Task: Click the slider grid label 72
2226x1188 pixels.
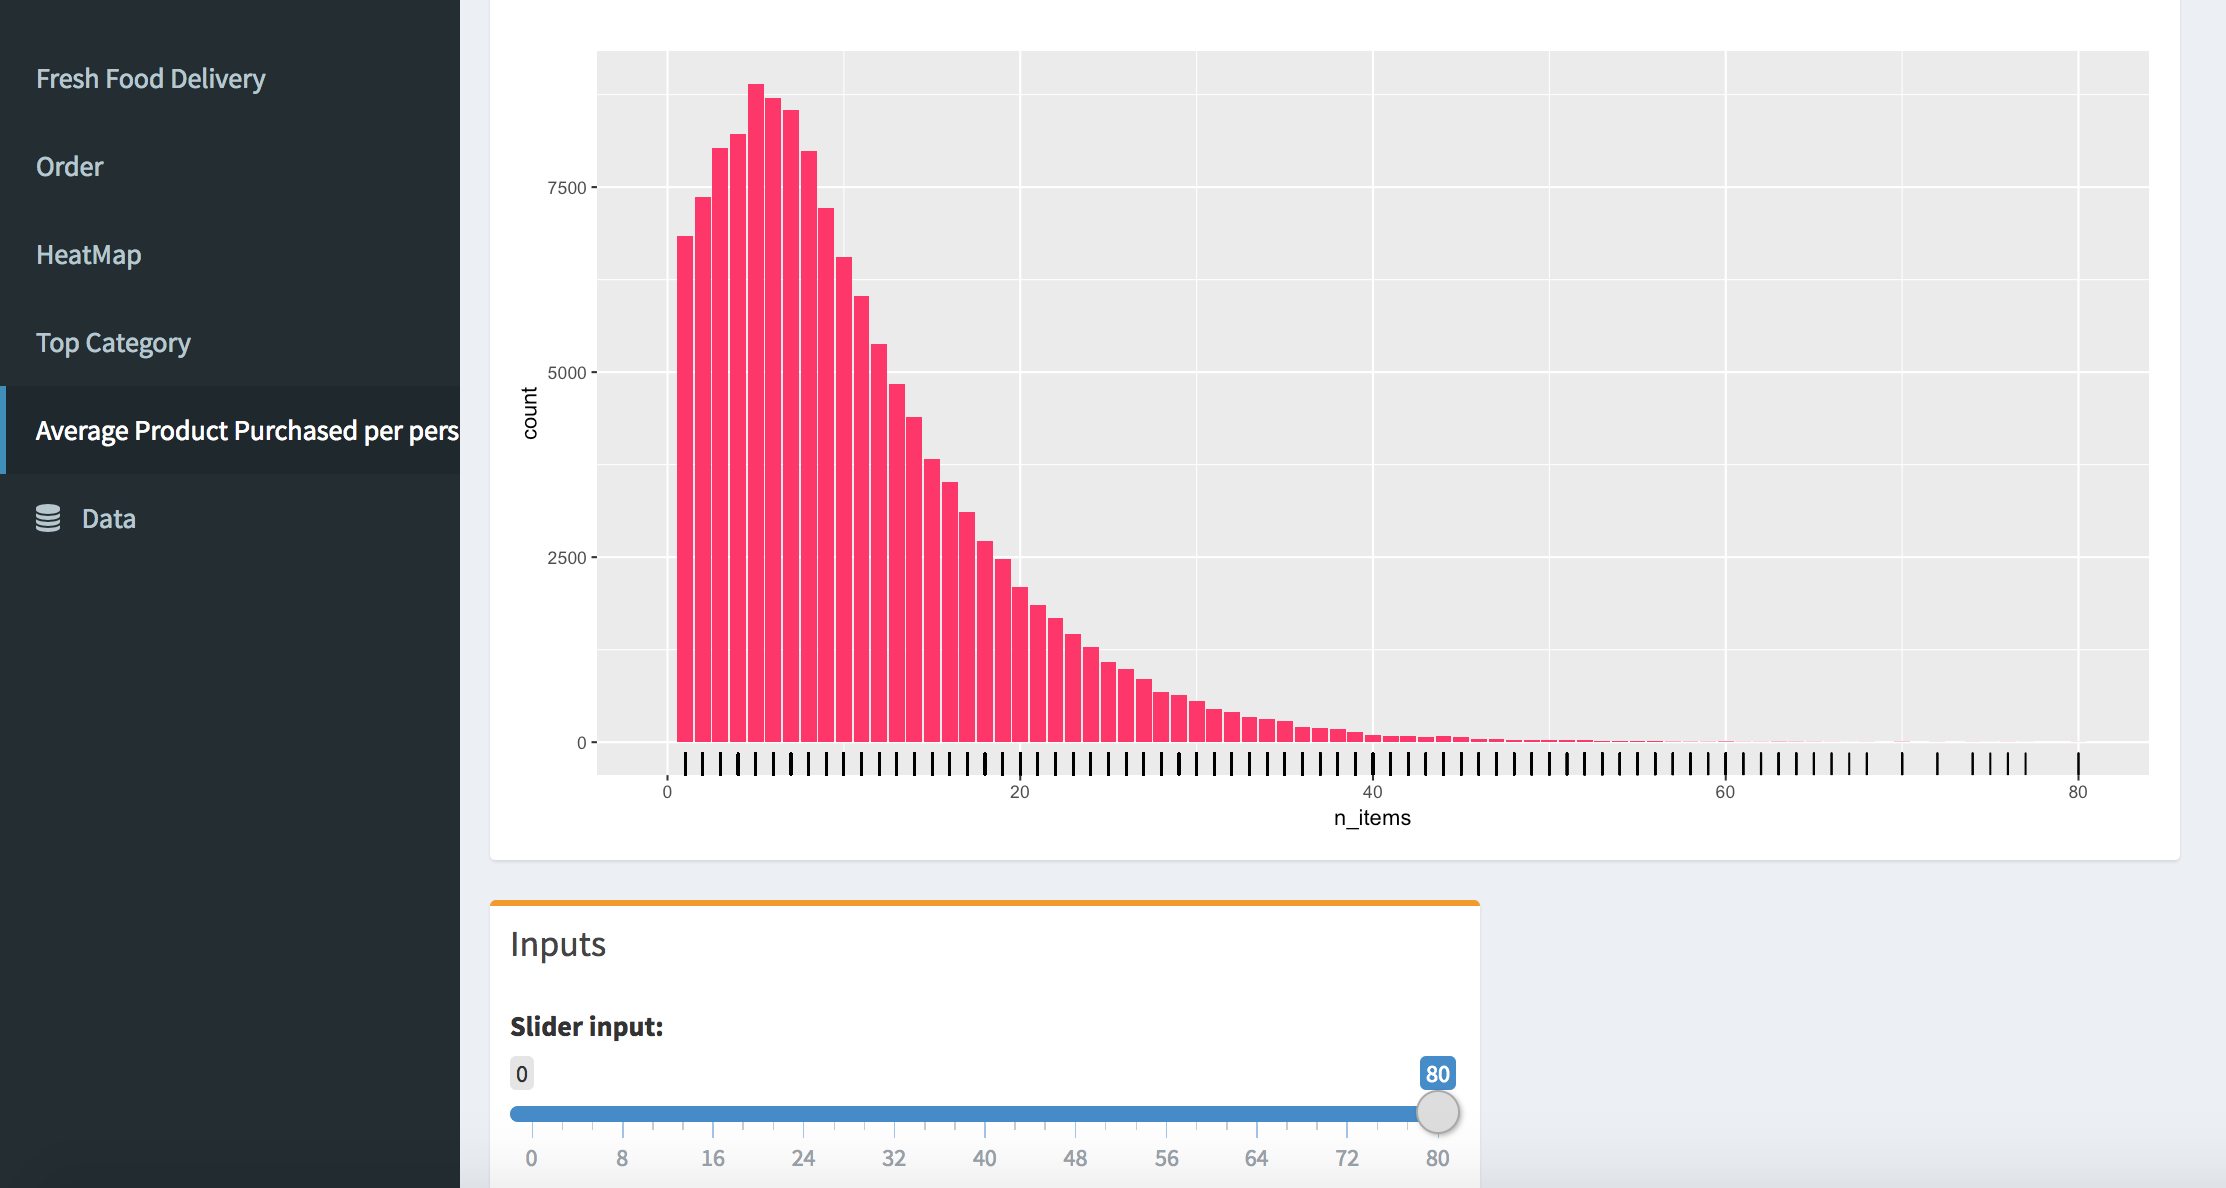Action: 1347,1158
